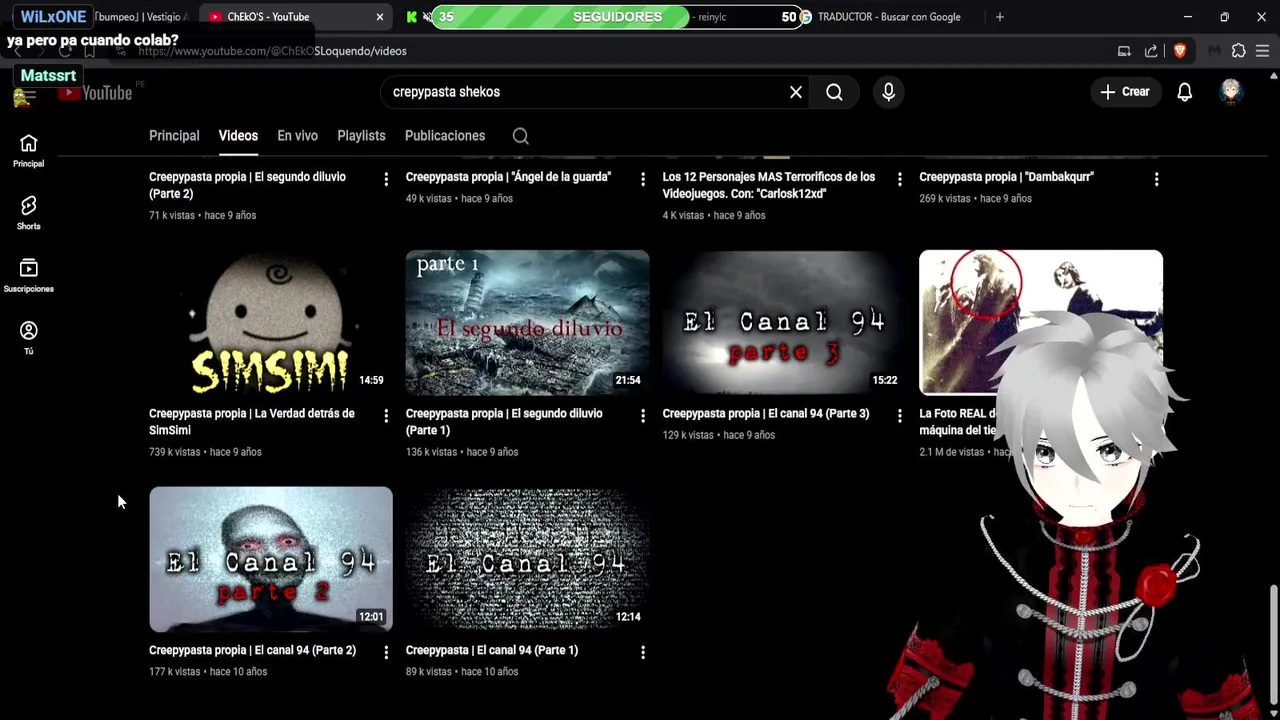Image resolution: width=1280 pixels, height=720 pixels.
Task: Click the YouTube logo
Action: tap(95, 93)
